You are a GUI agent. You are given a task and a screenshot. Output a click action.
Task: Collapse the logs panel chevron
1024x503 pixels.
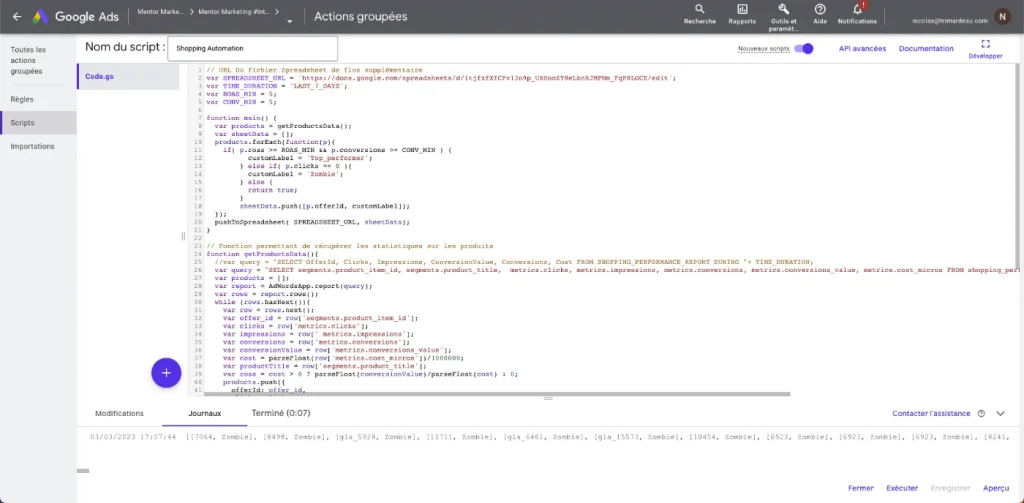1000,414
